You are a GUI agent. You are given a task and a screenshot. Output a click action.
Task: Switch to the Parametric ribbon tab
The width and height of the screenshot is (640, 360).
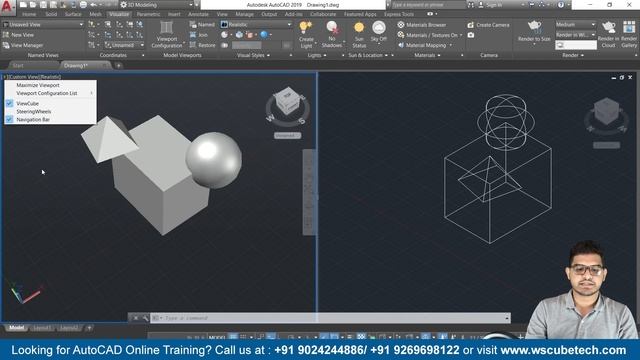coord(148,14)
